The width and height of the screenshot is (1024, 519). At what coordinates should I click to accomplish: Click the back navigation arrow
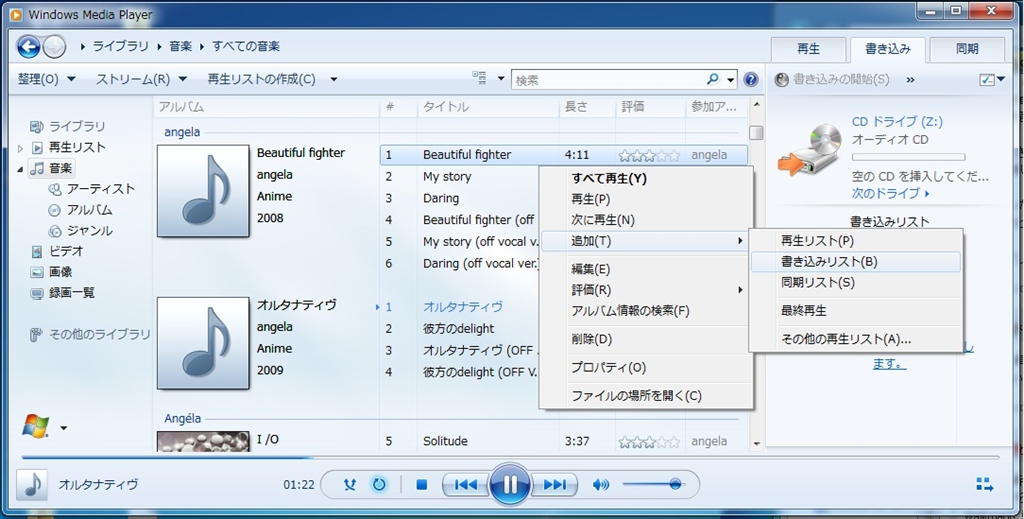29,46
